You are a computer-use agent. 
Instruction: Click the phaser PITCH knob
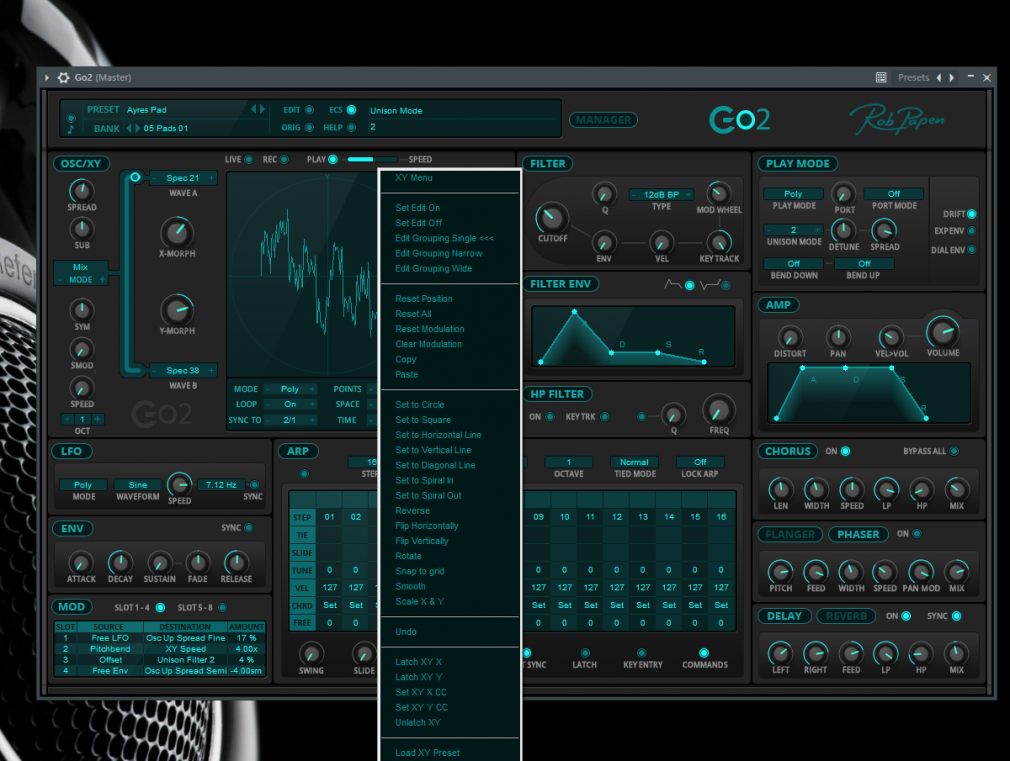point(780,572)
